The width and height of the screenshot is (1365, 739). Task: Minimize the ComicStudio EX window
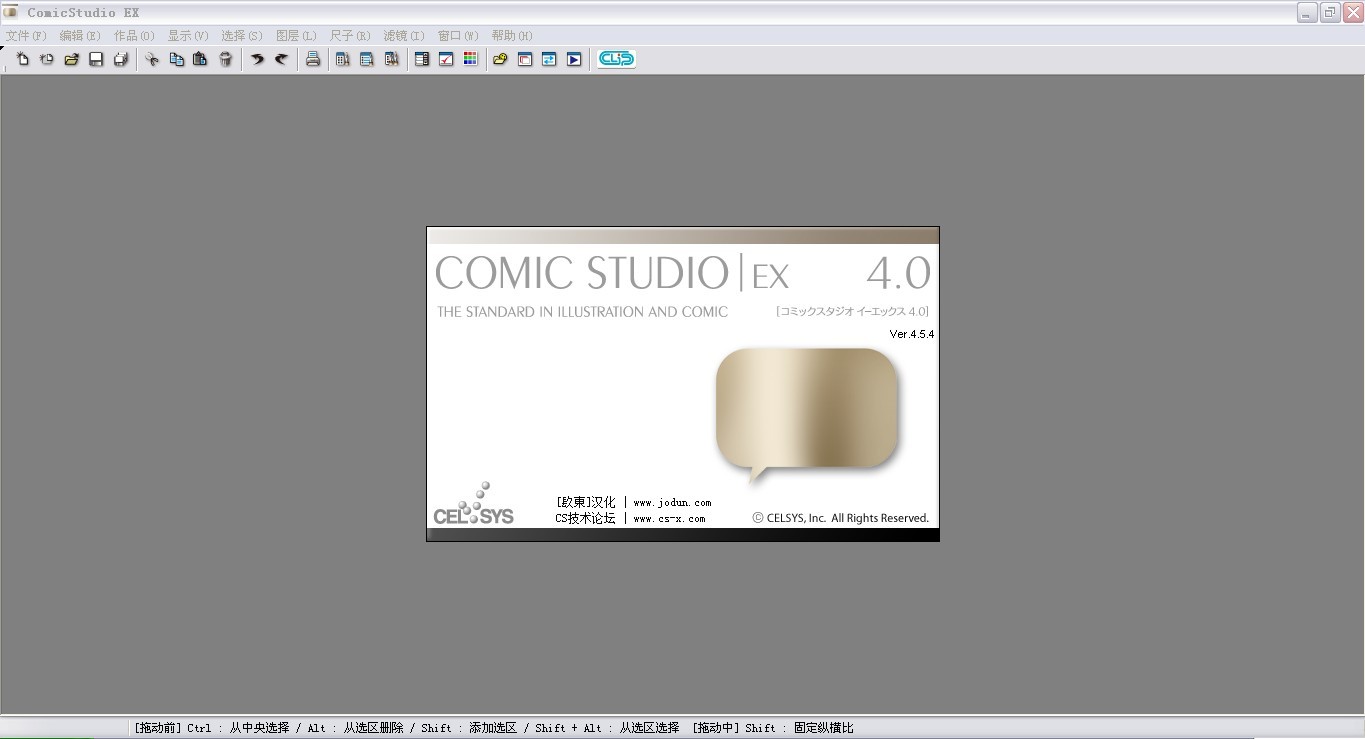[1307, 12]
